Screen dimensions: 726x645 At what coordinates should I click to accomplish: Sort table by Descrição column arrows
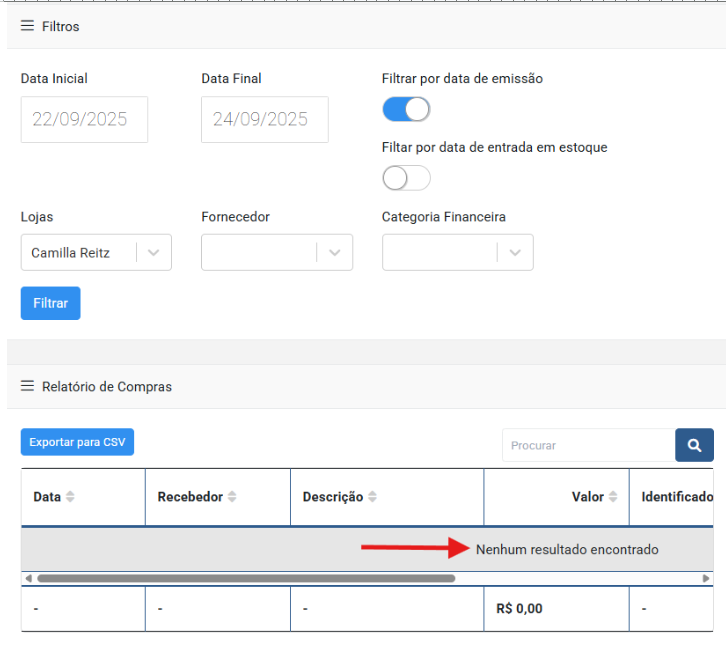point(372,497)
